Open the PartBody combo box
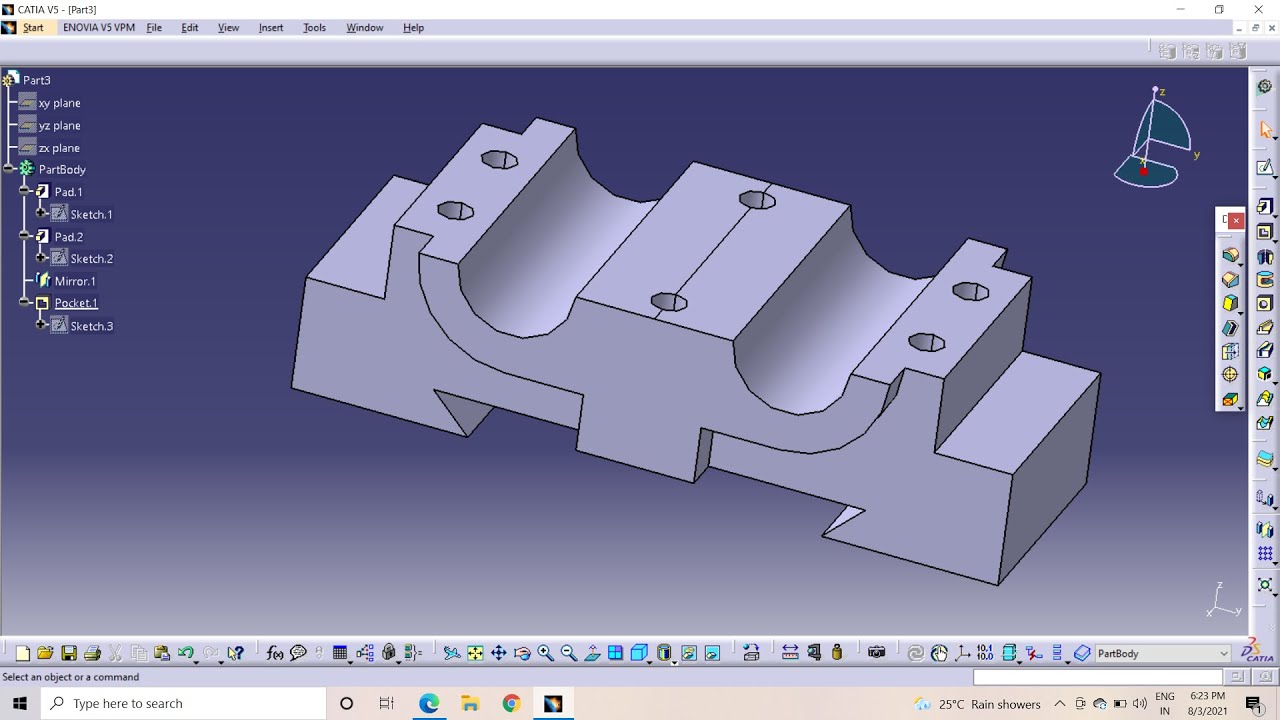Viewport: 1280px width, 720px height. click(1163, 653)
